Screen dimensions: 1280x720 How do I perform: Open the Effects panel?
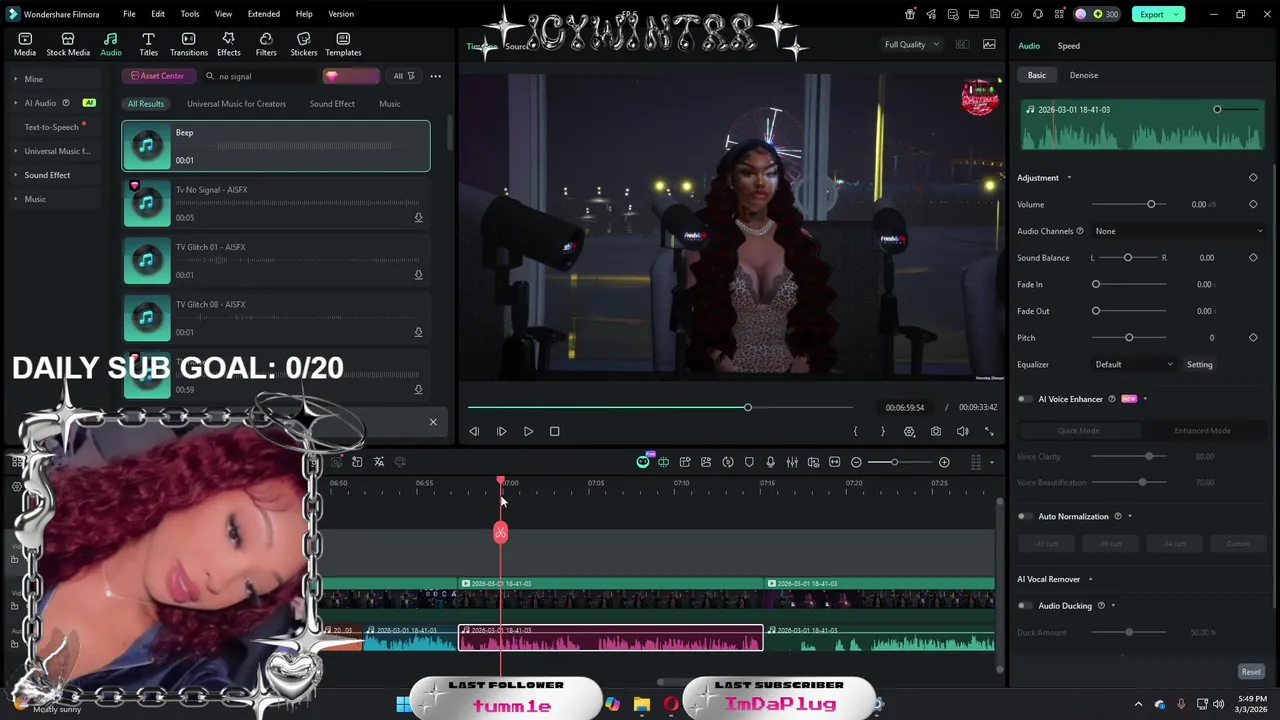click(229, 44)
